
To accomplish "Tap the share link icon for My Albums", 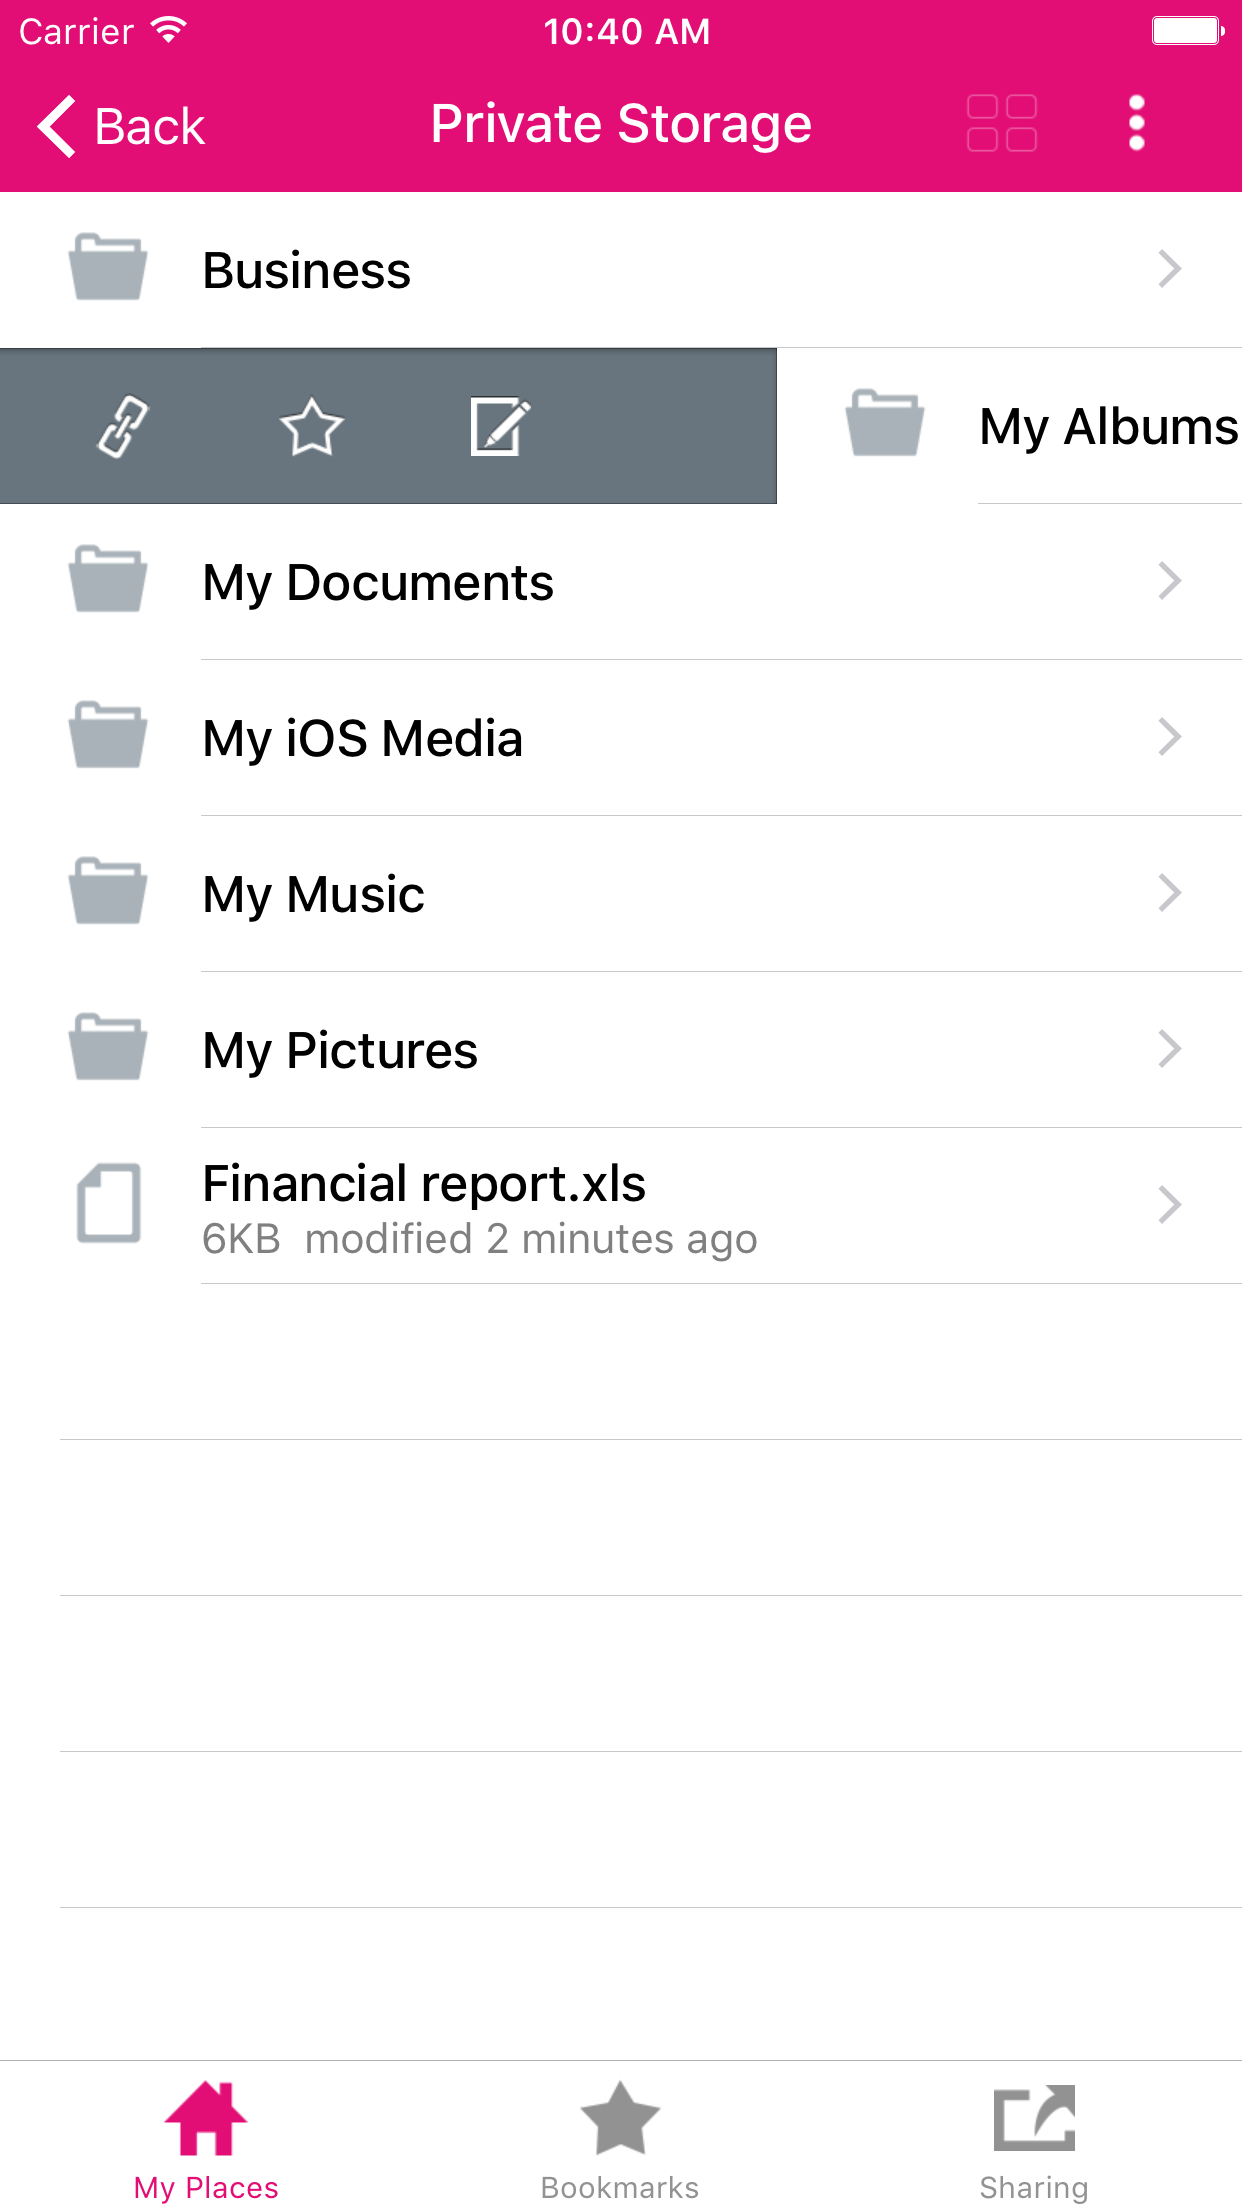I will [123, 427].
